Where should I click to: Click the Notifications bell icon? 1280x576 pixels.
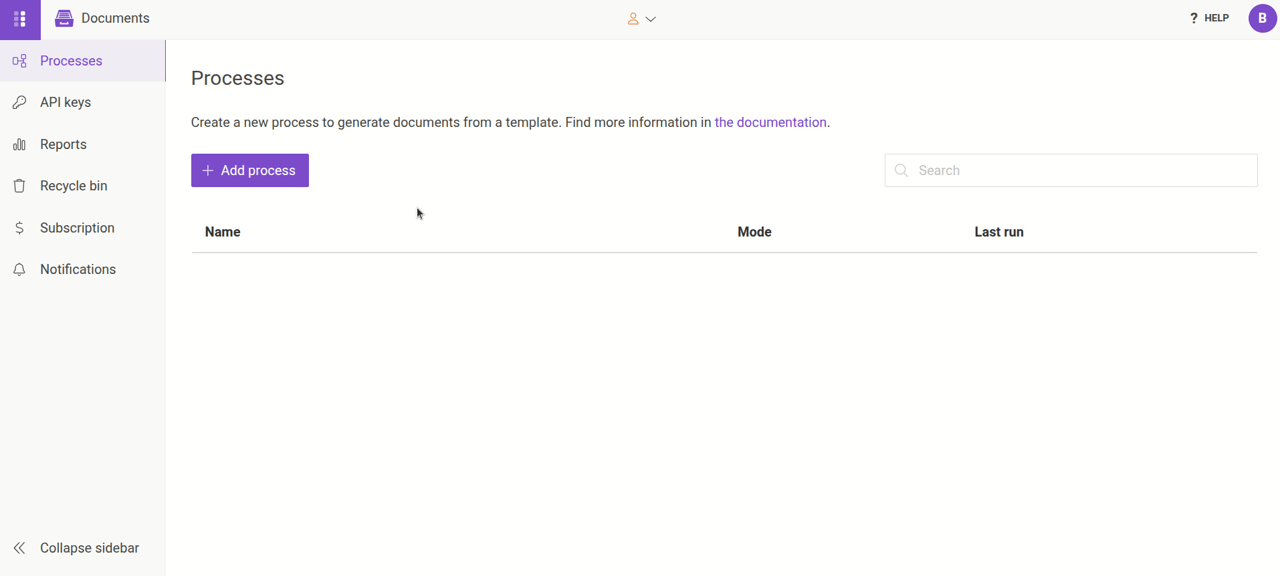19,270
